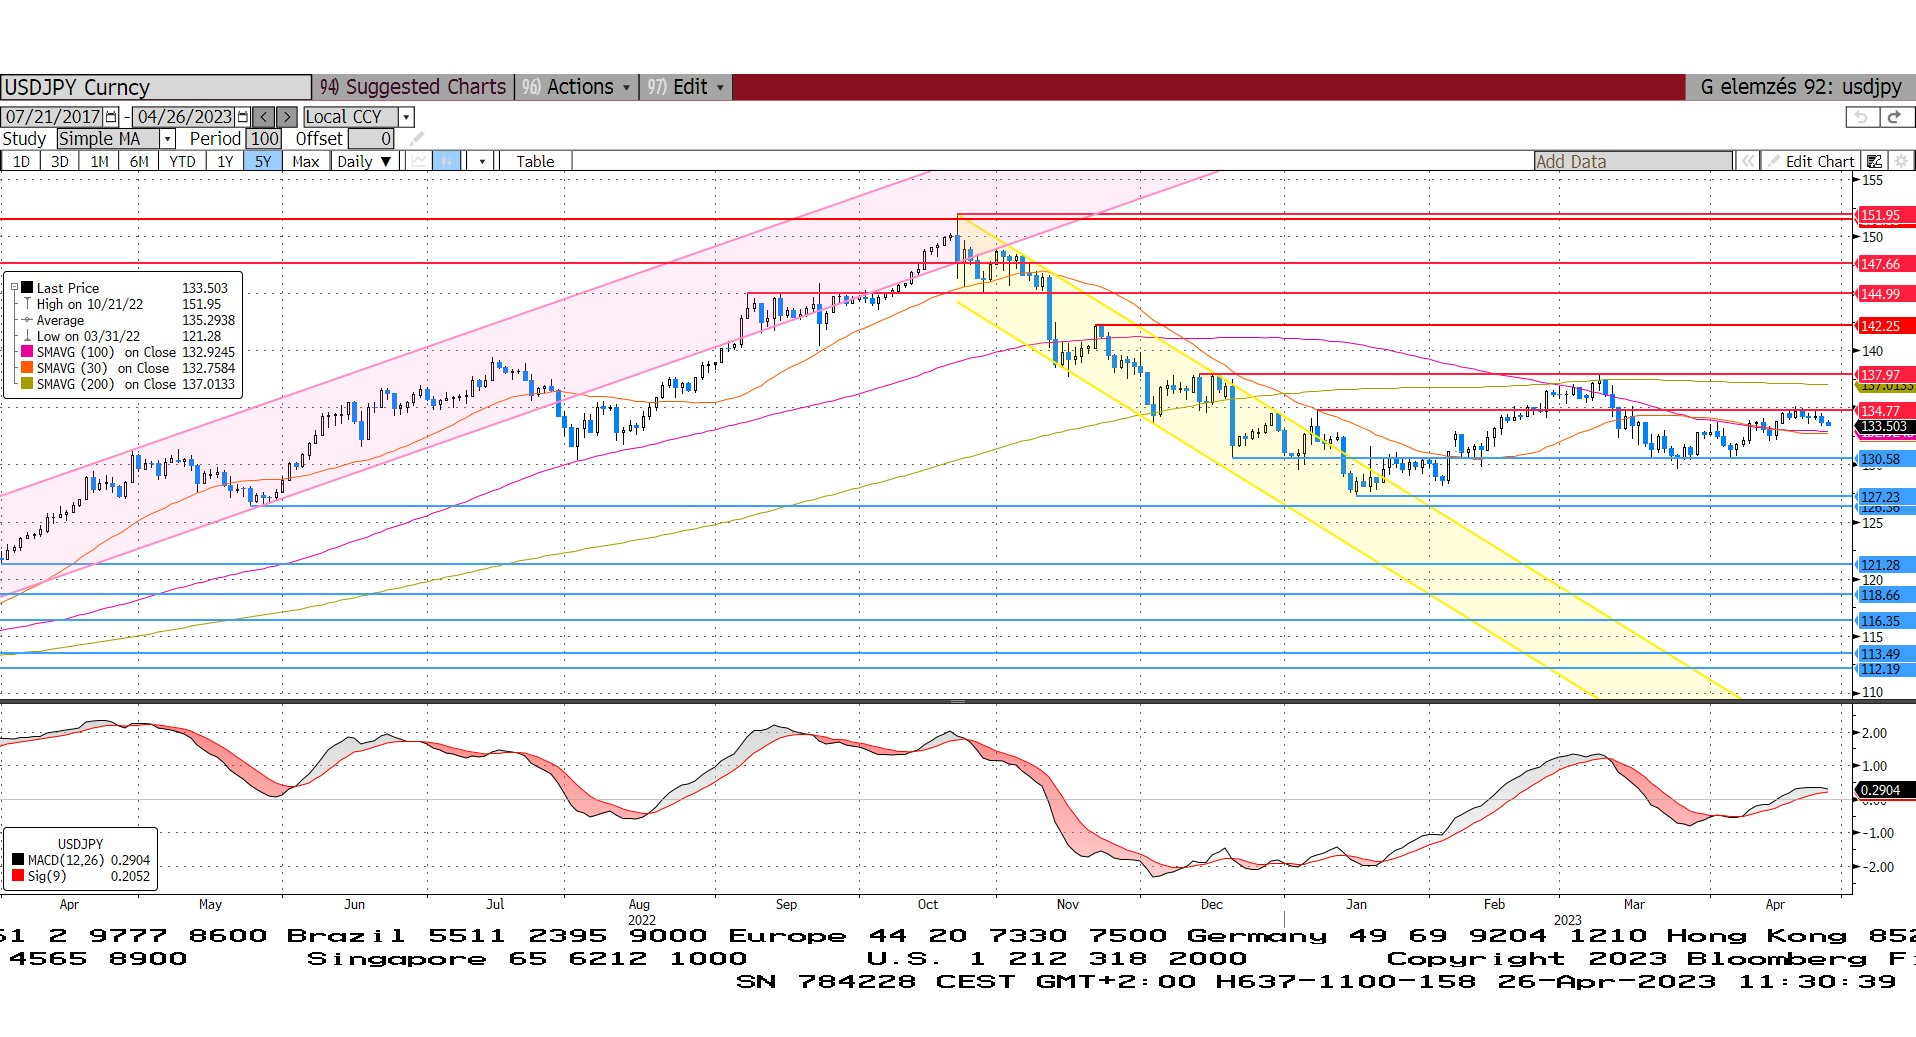Open 94) Suggested Charts
Image resolution: width=1916 pixels, height=1037 pixels.
[x=413, y=87]
